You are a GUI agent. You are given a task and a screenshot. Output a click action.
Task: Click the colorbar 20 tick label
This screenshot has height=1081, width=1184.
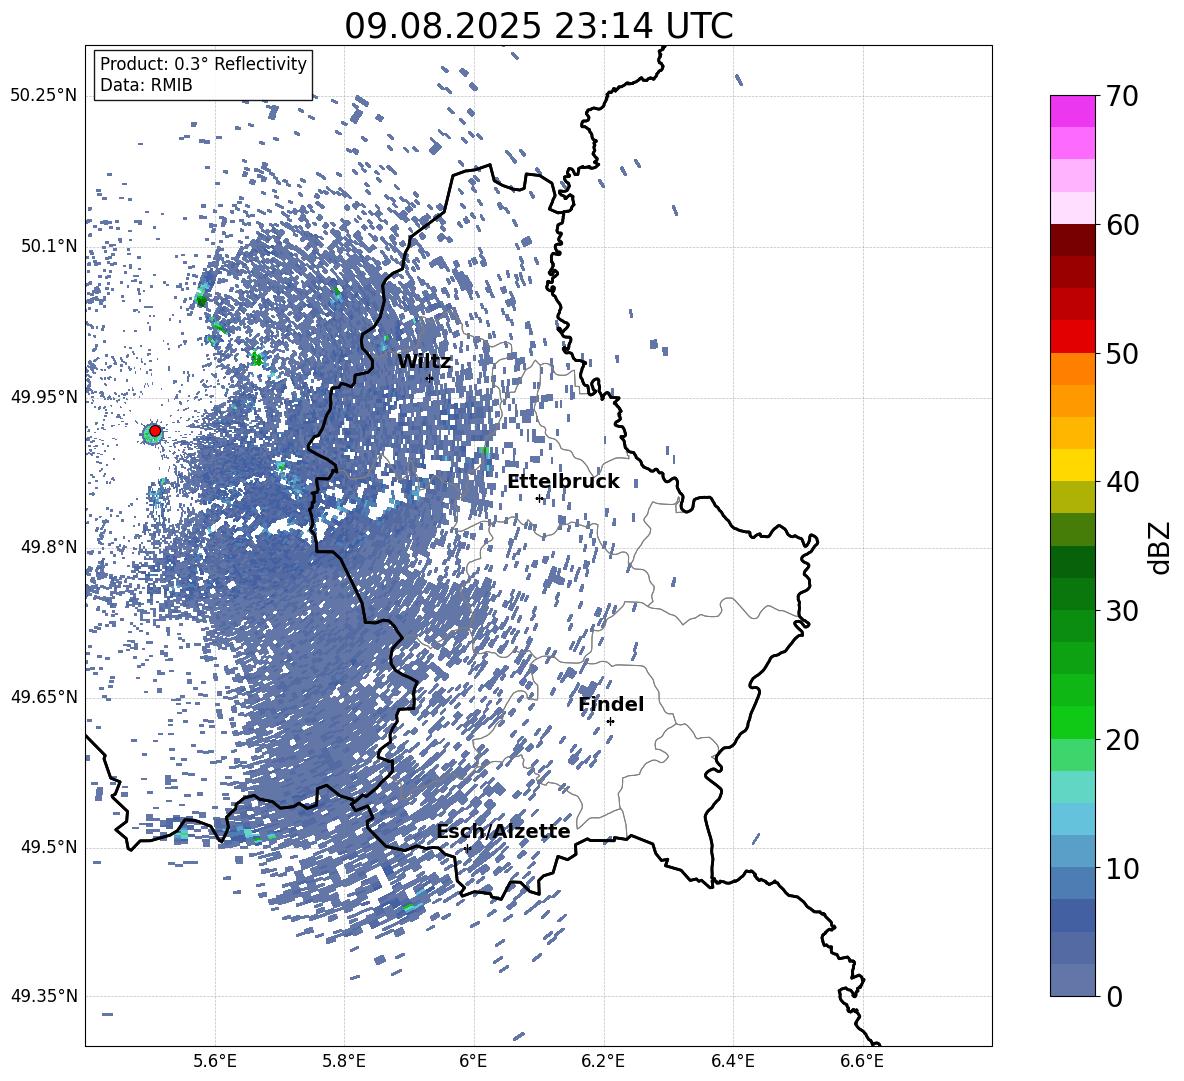1122,739
